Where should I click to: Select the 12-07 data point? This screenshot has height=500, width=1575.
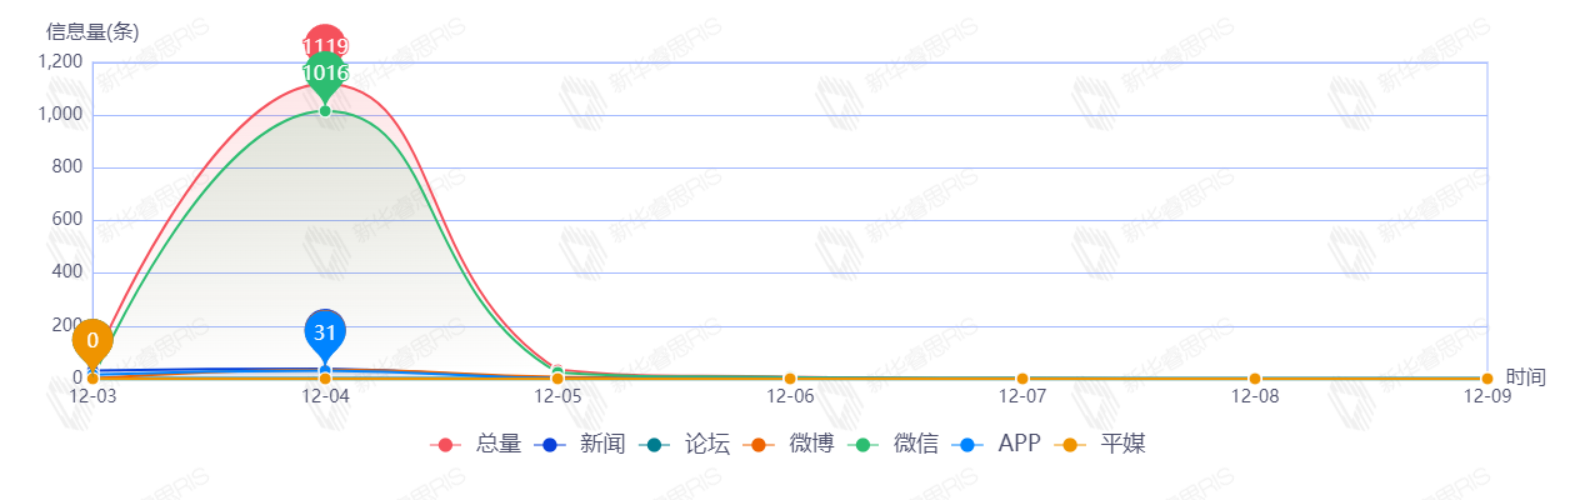coord(1022,379)
